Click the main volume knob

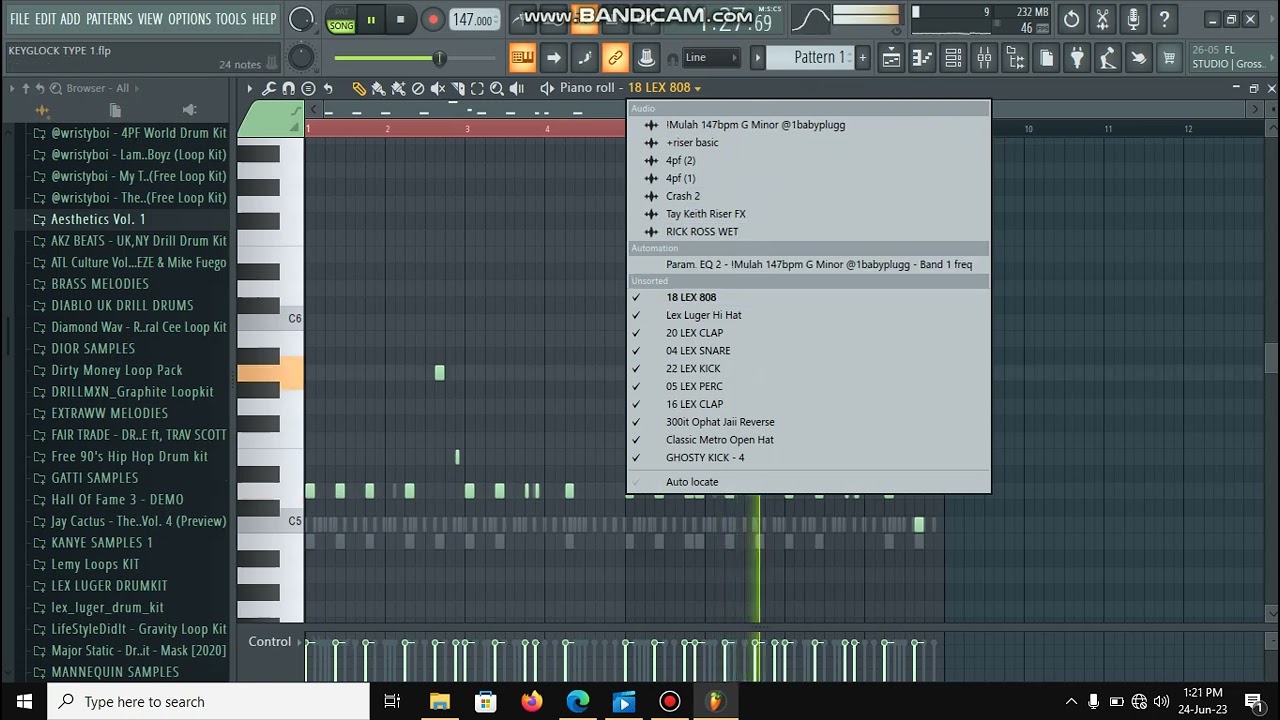click(300, 19)
